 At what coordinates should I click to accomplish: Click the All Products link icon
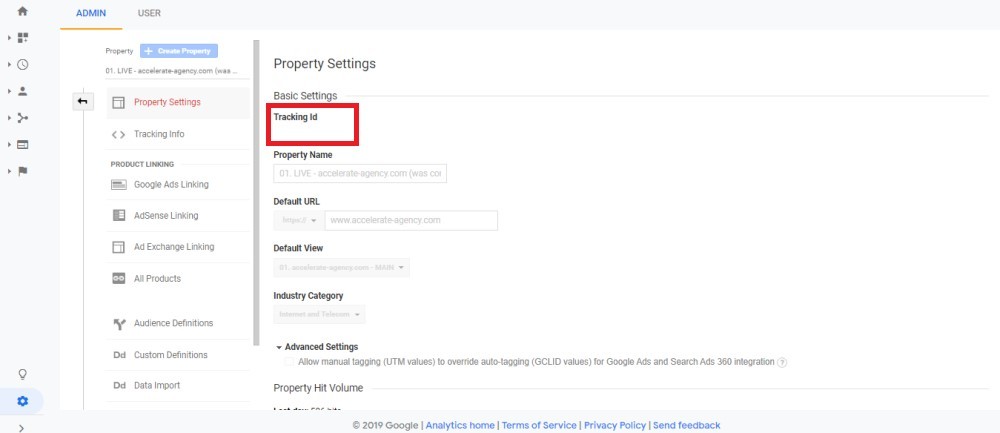coord(119,279)
